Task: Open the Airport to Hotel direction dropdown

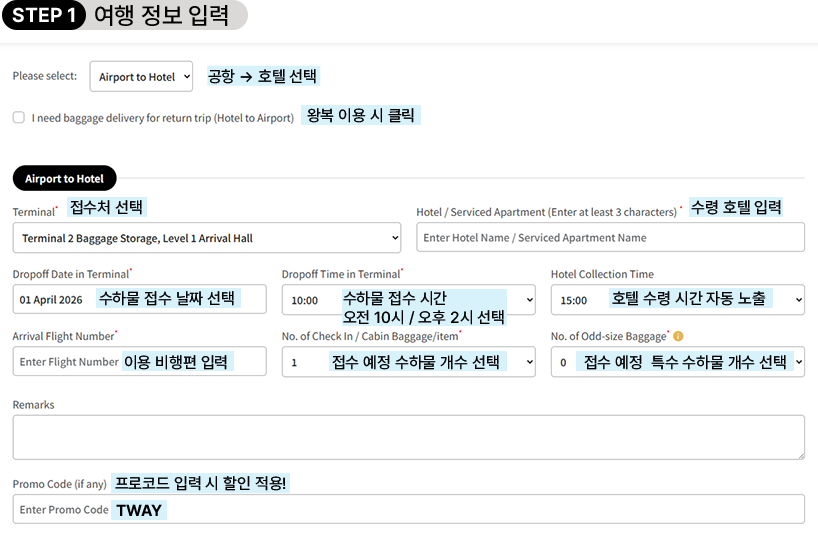Action: pos(141,77)
